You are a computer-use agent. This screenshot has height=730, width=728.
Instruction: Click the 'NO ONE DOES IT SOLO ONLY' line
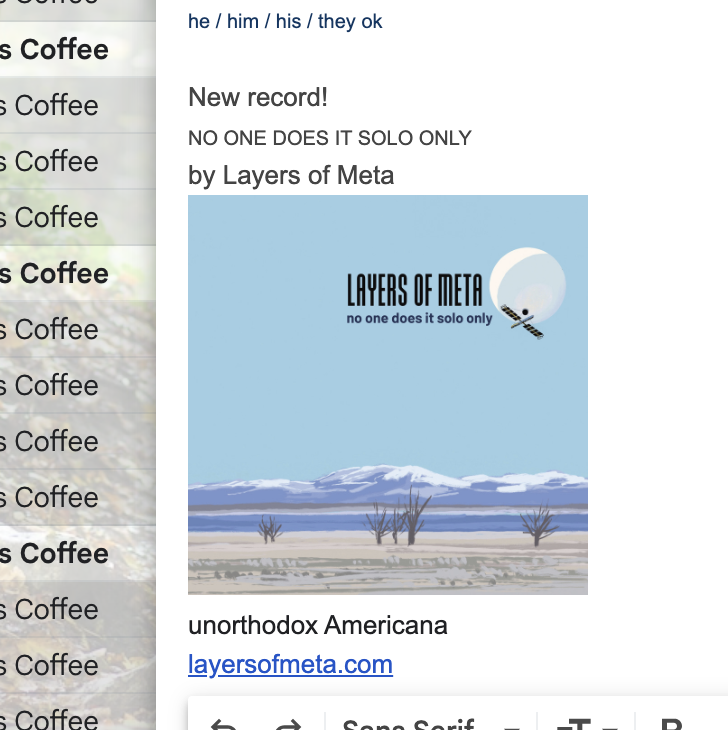click(x=330, y=138)
